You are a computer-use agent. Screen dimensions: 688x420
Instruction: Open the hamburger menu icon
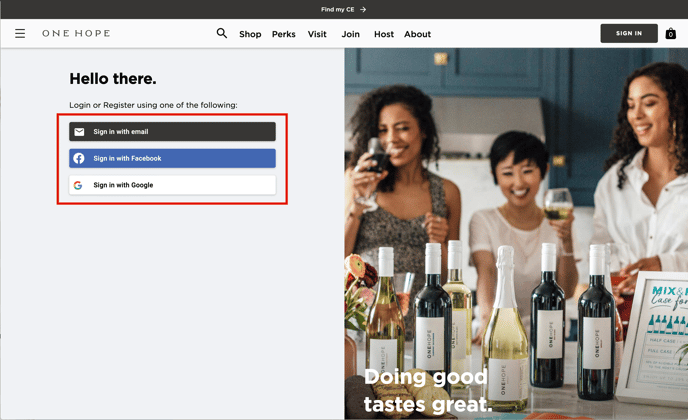click(20, 33)
